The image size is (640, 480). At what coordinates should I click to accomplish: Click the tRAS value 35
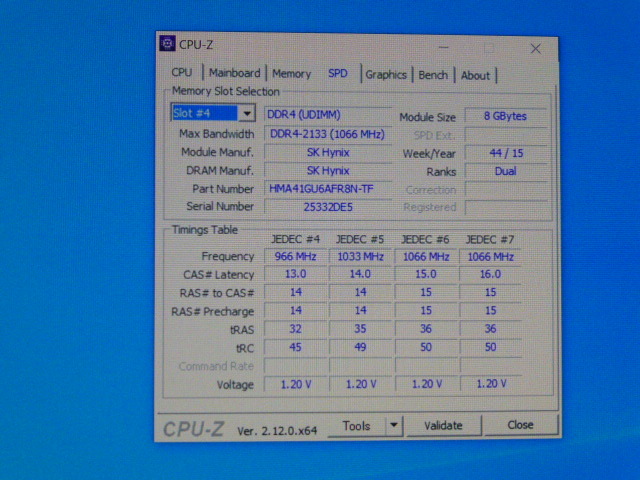tap(360, 329)
